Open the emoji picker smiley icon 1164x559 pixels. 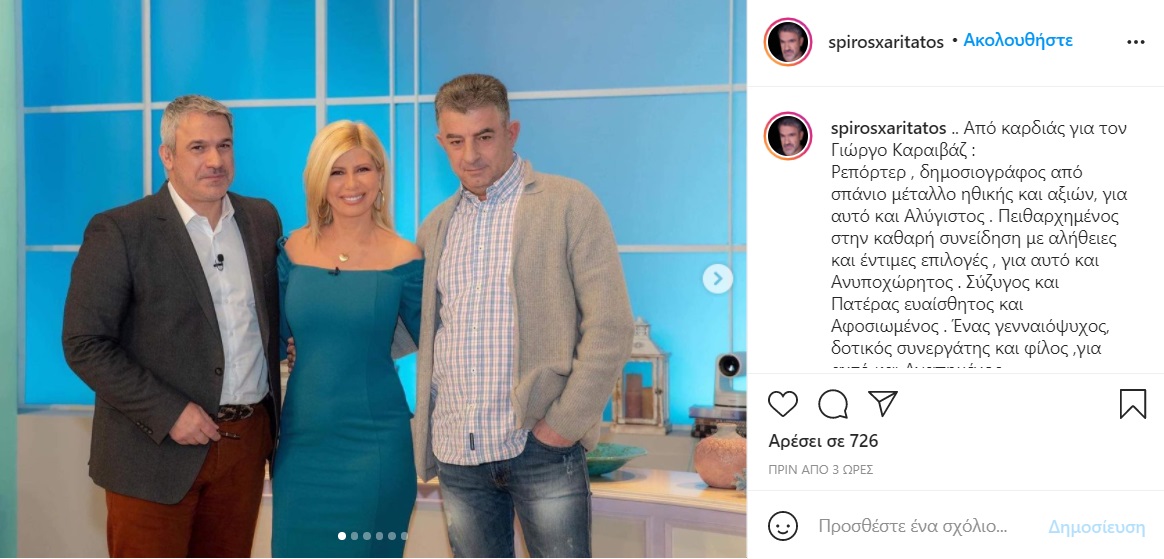[782, 526]
